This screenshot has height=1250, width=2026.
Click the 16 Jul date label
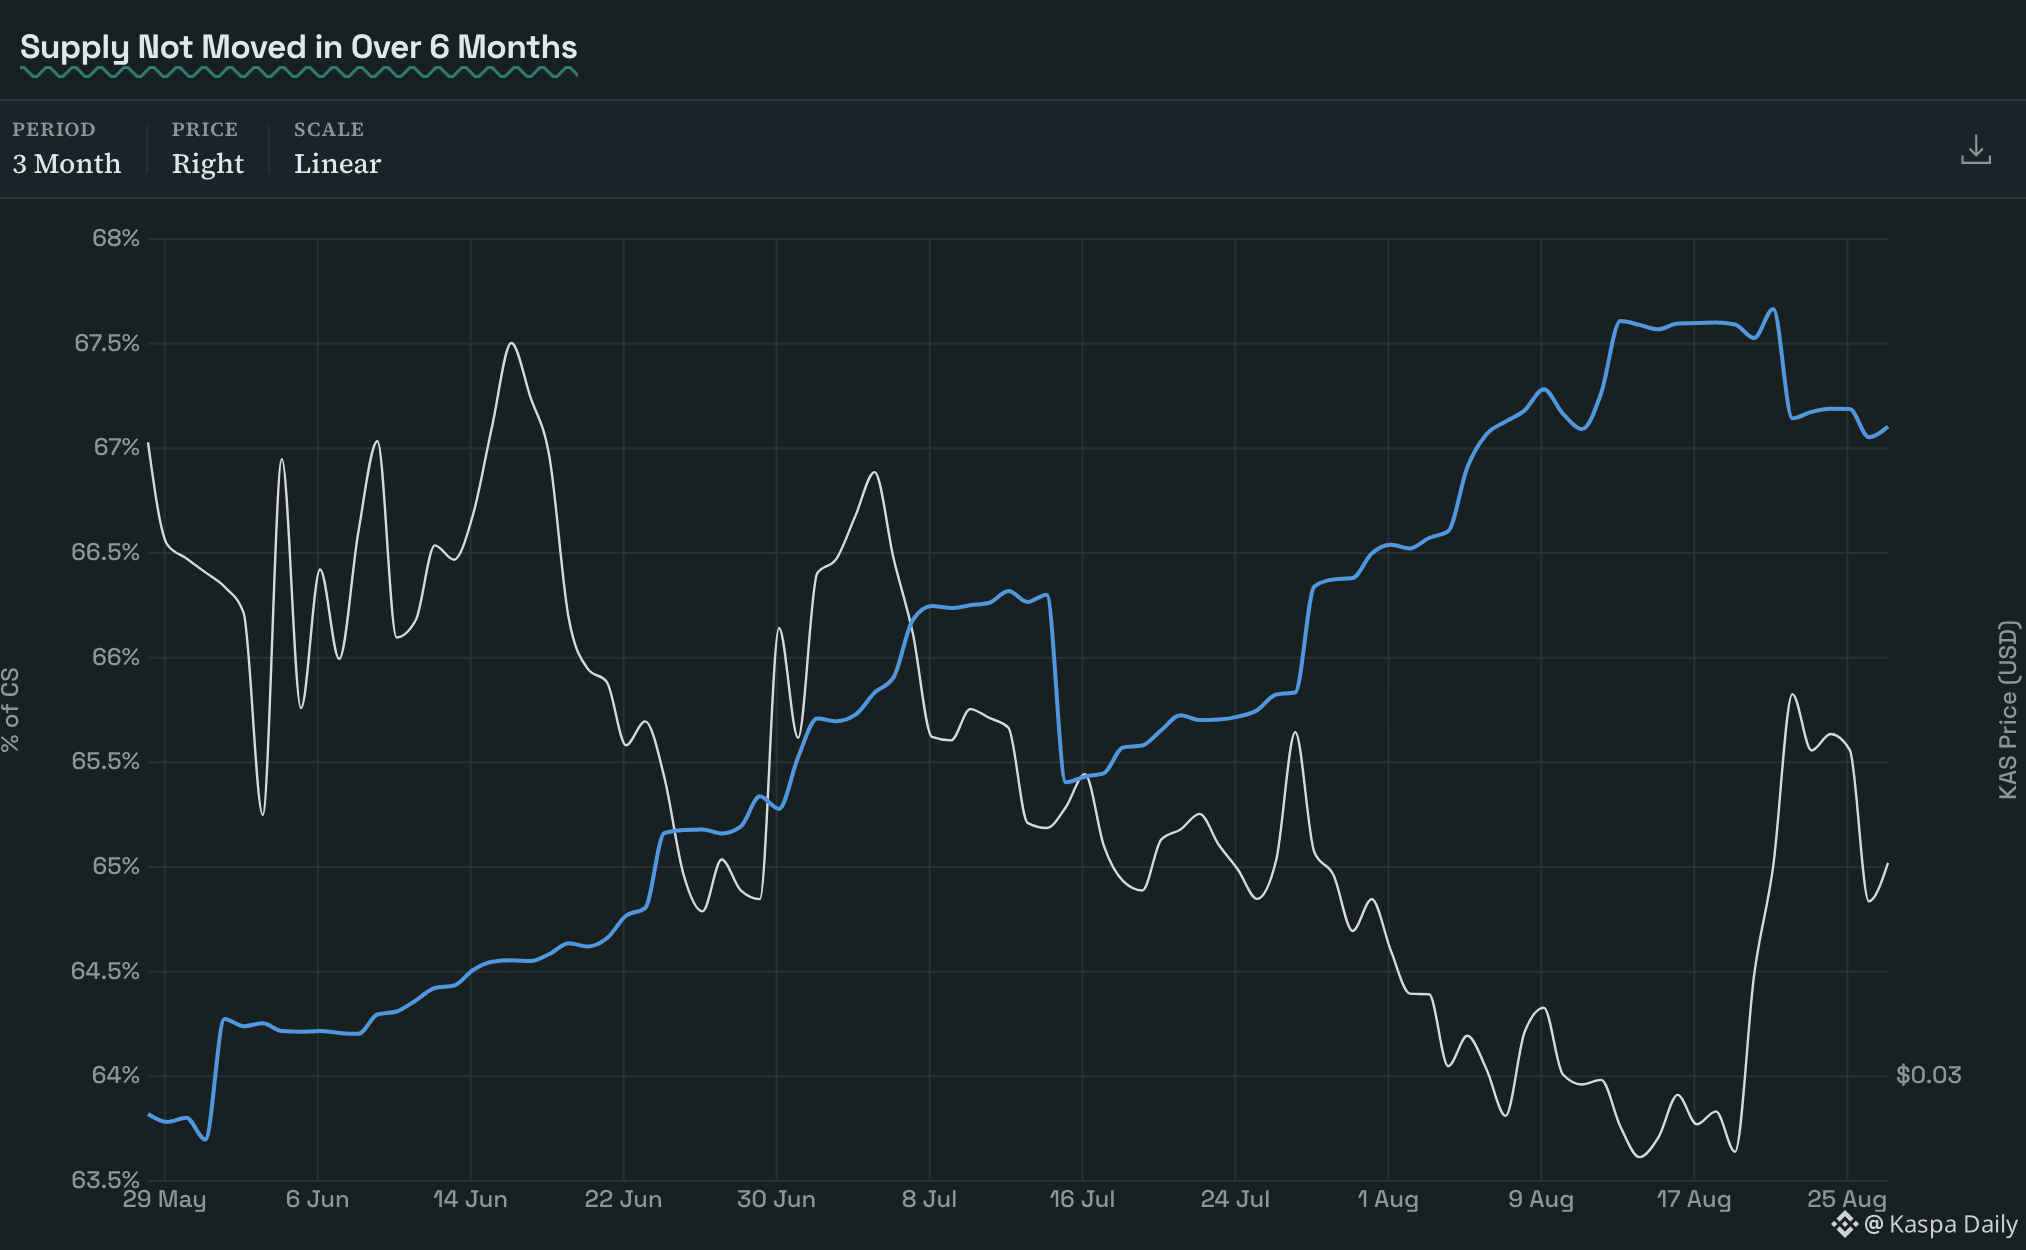tap(1082, 1199)
